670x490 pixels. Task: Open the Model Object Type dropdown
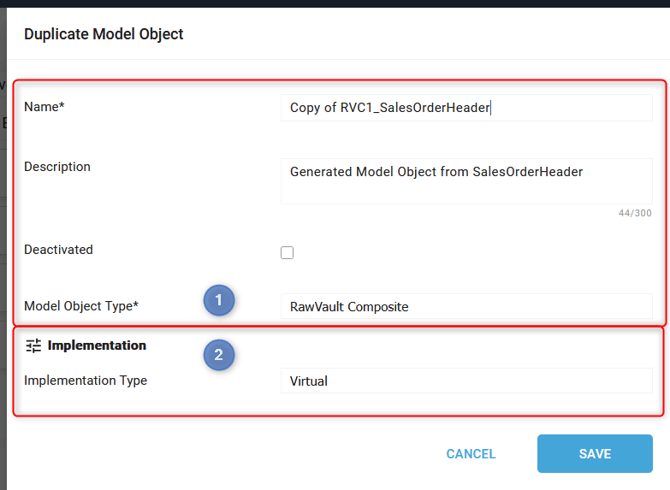point(466,307)
